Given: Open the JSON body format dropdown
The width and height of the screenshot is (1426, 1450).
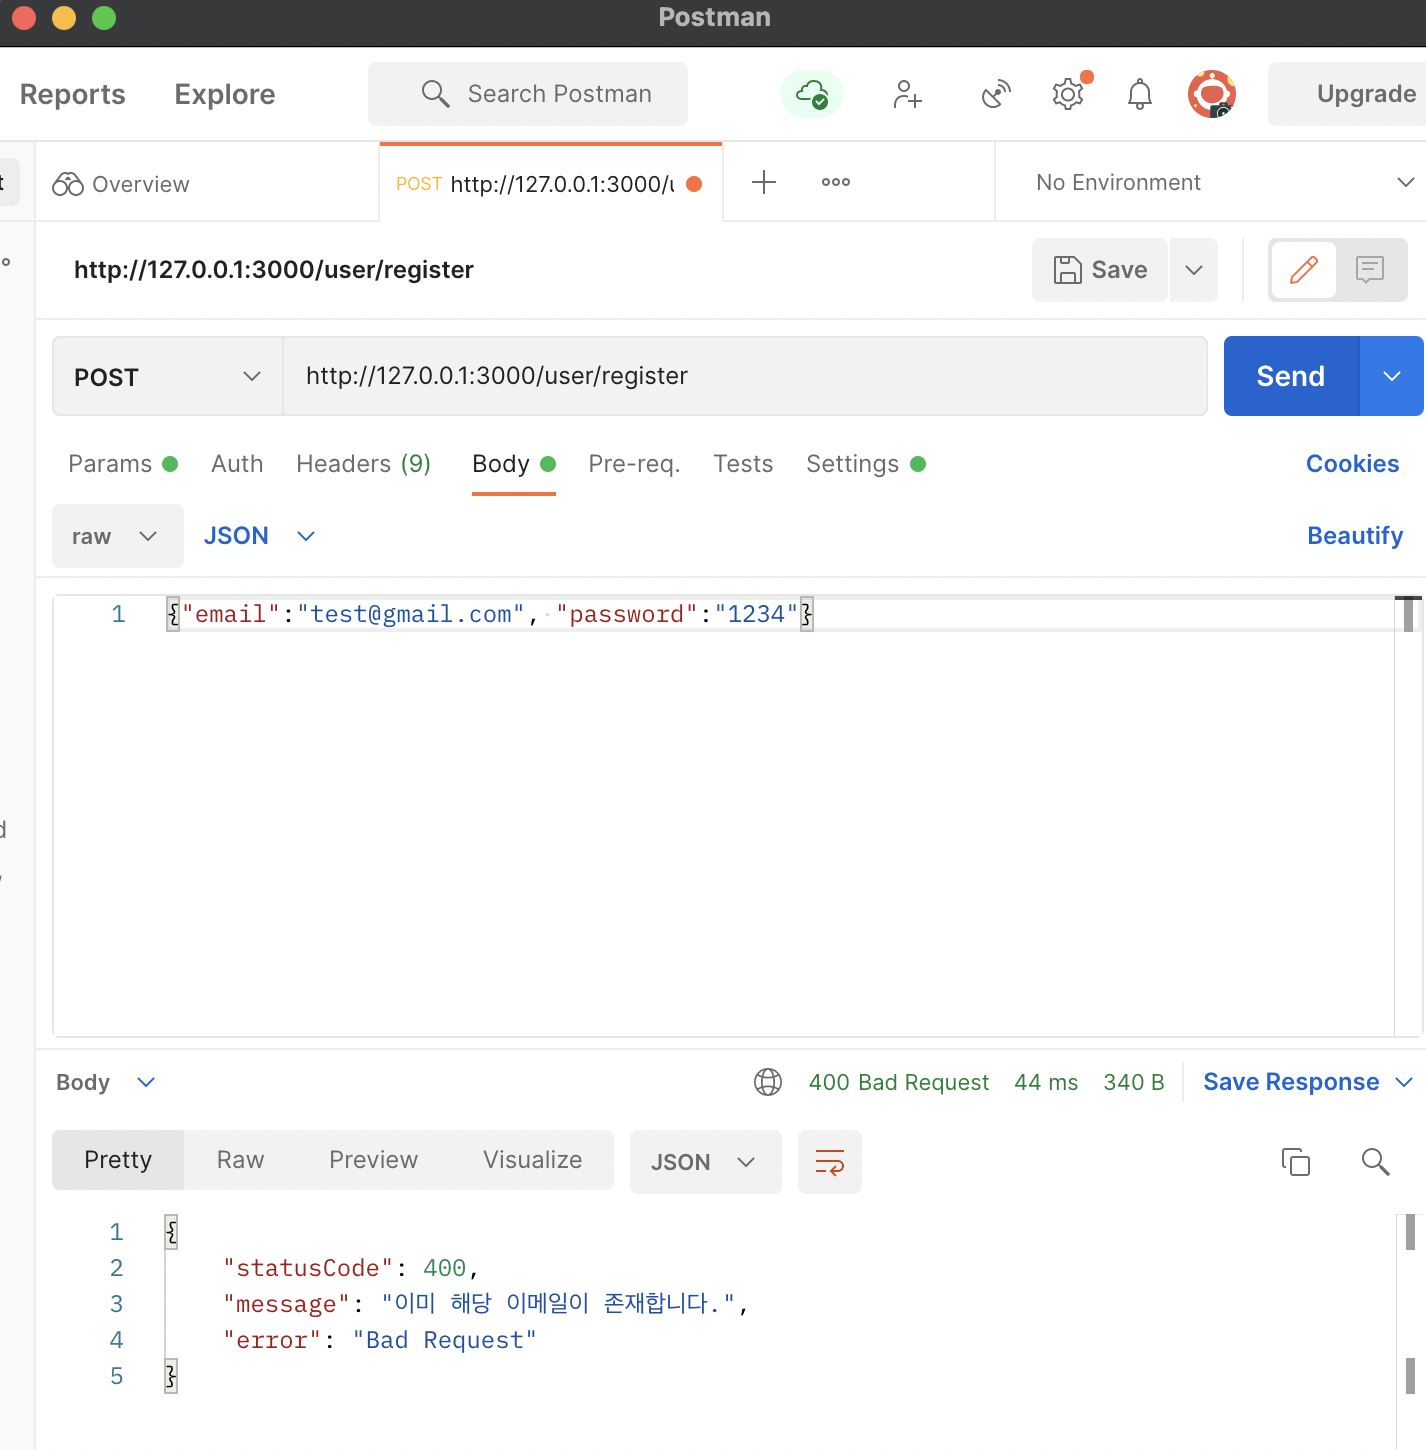Looking at the screenshot, I should pyautogui.click(x=260, y=536).
